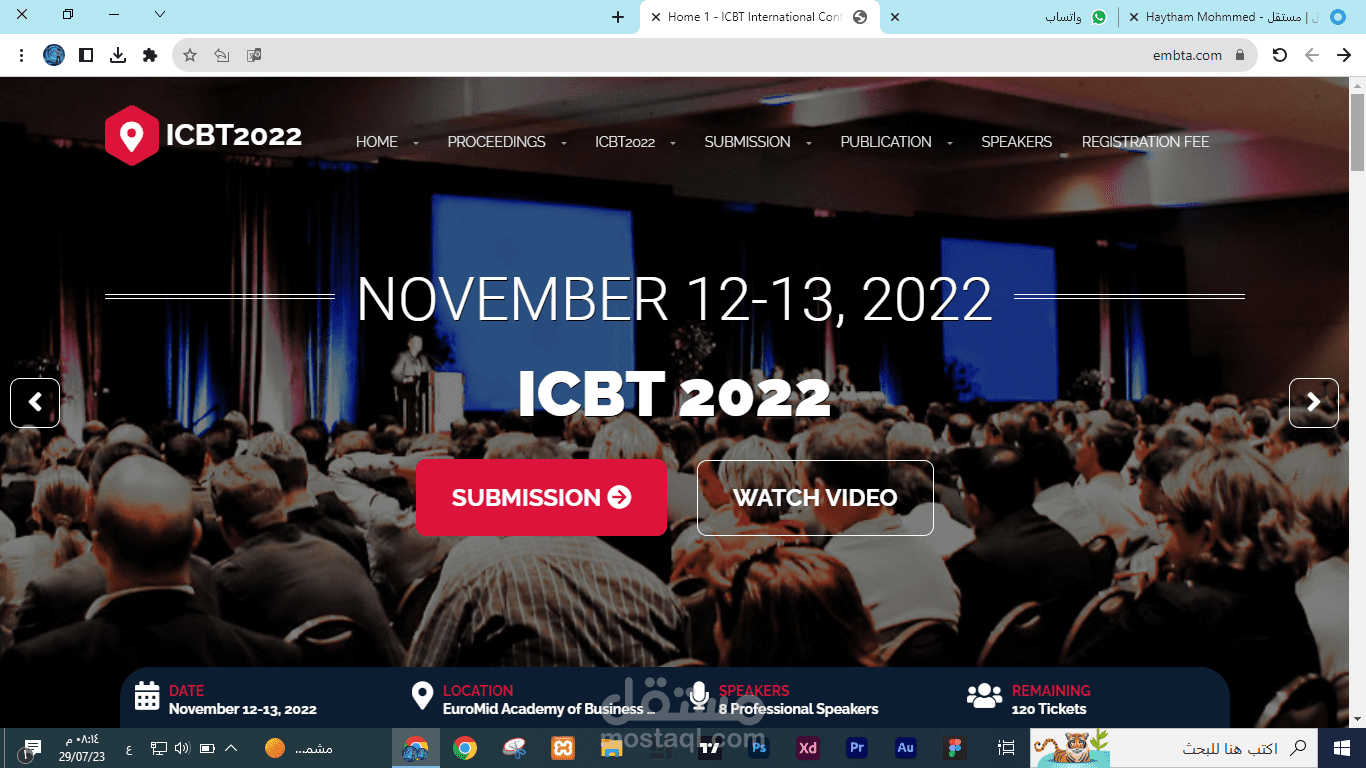Click the 'November 12-13, 2022' date text
Viewport: 1366px width, 768px height.
coord(243,709)
